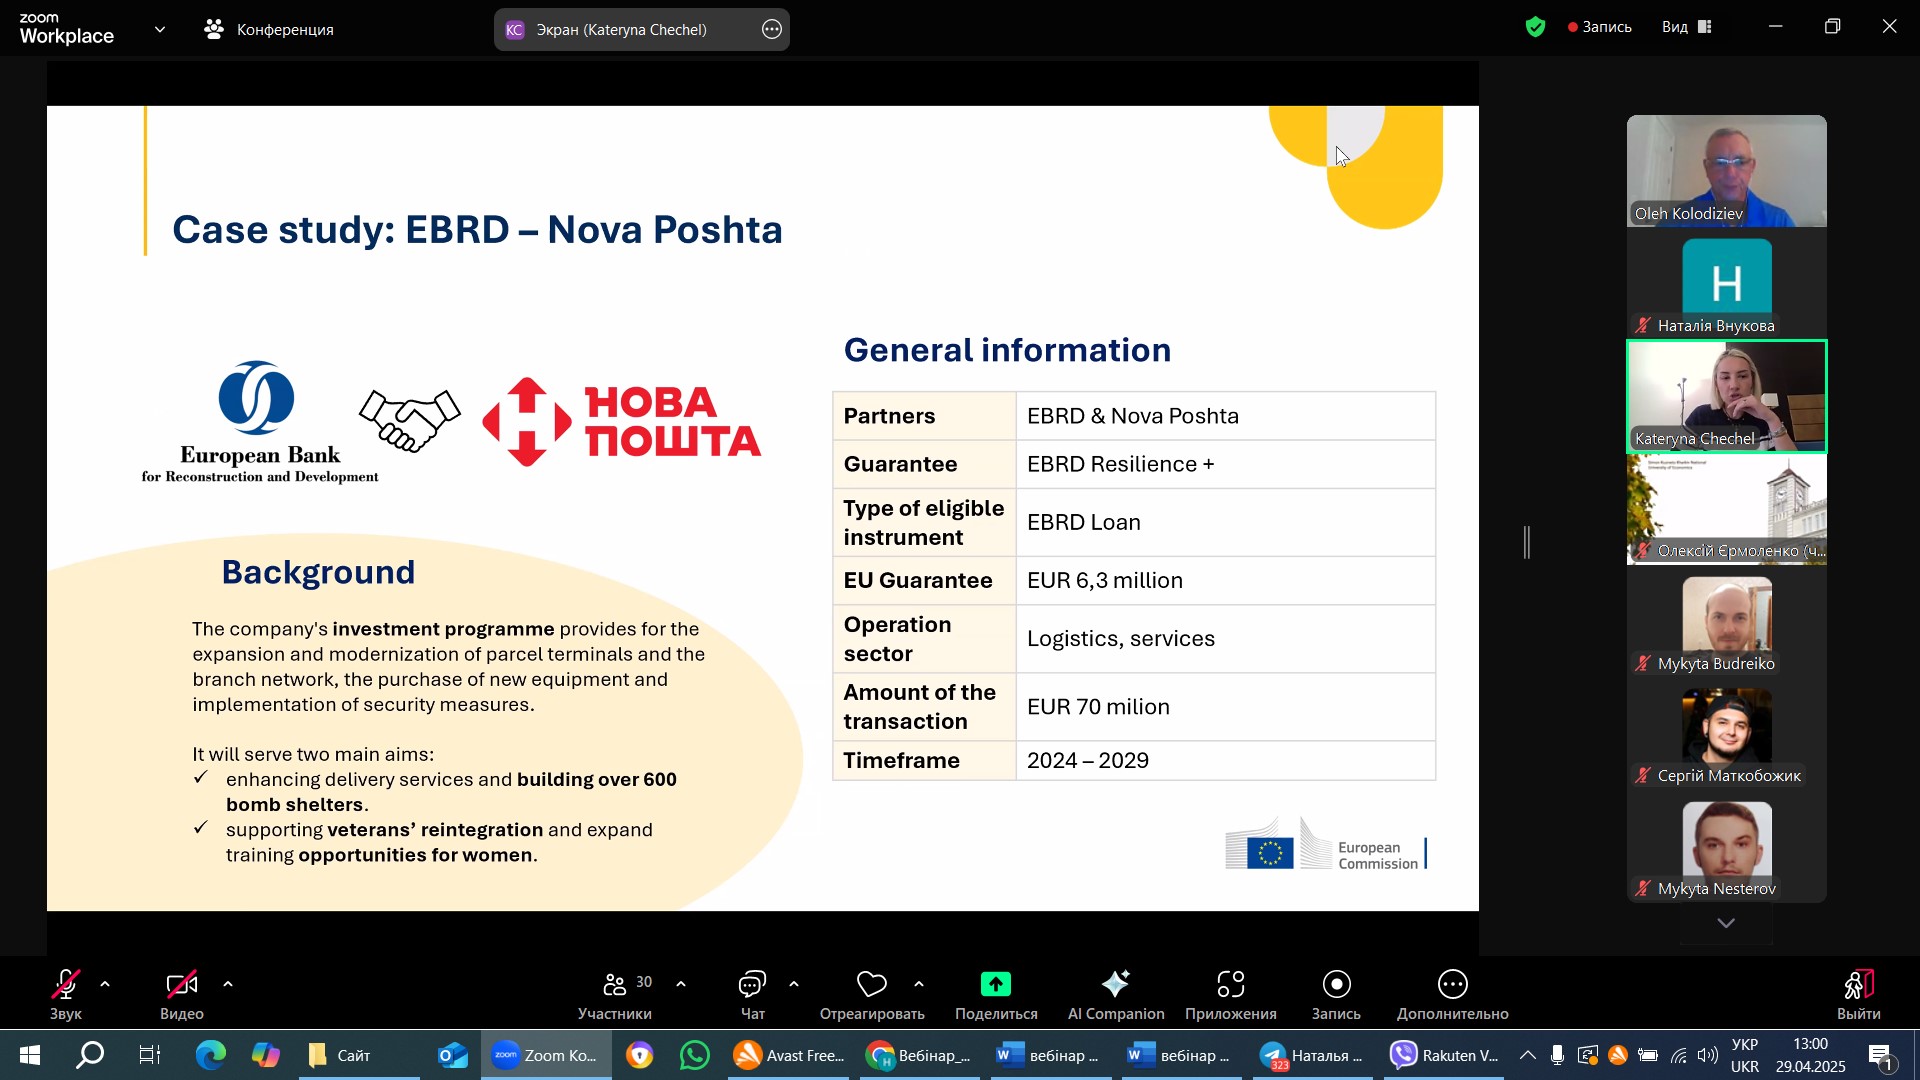The width and height of the screenshot is (1920, 1080).
Task: Click the React heart icon
Action: pyautogui.click(x=871, y=986)
